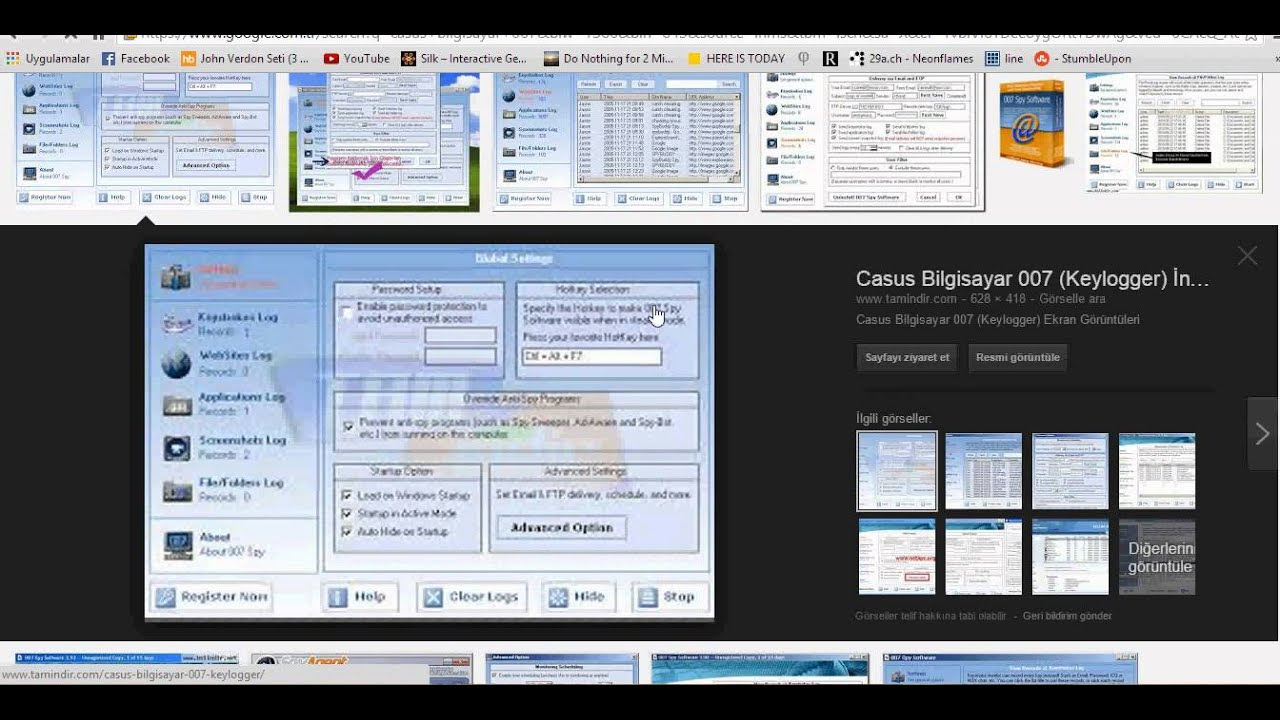Open the HERE IS TODAY bookmark

[x=736, y=59]
